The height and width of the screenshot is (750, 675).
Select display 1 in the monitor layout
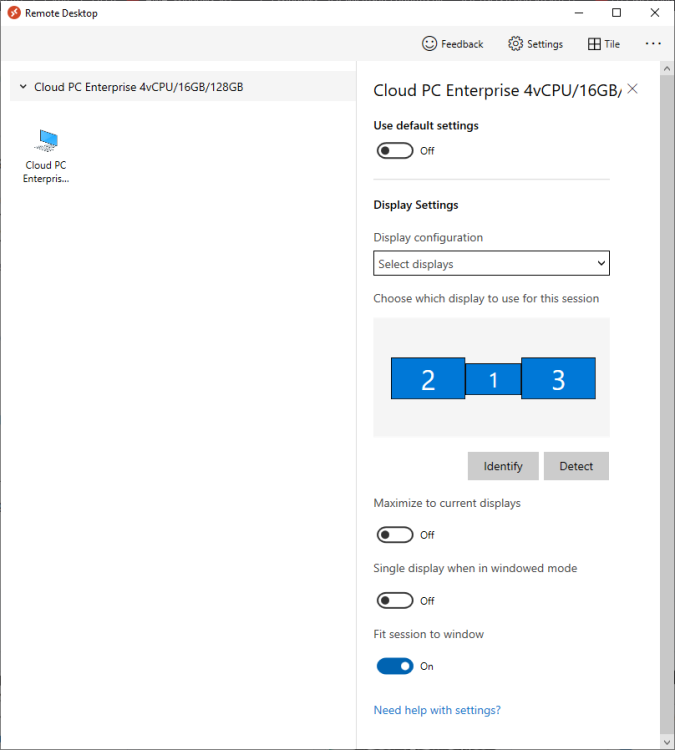click(493, 379)
